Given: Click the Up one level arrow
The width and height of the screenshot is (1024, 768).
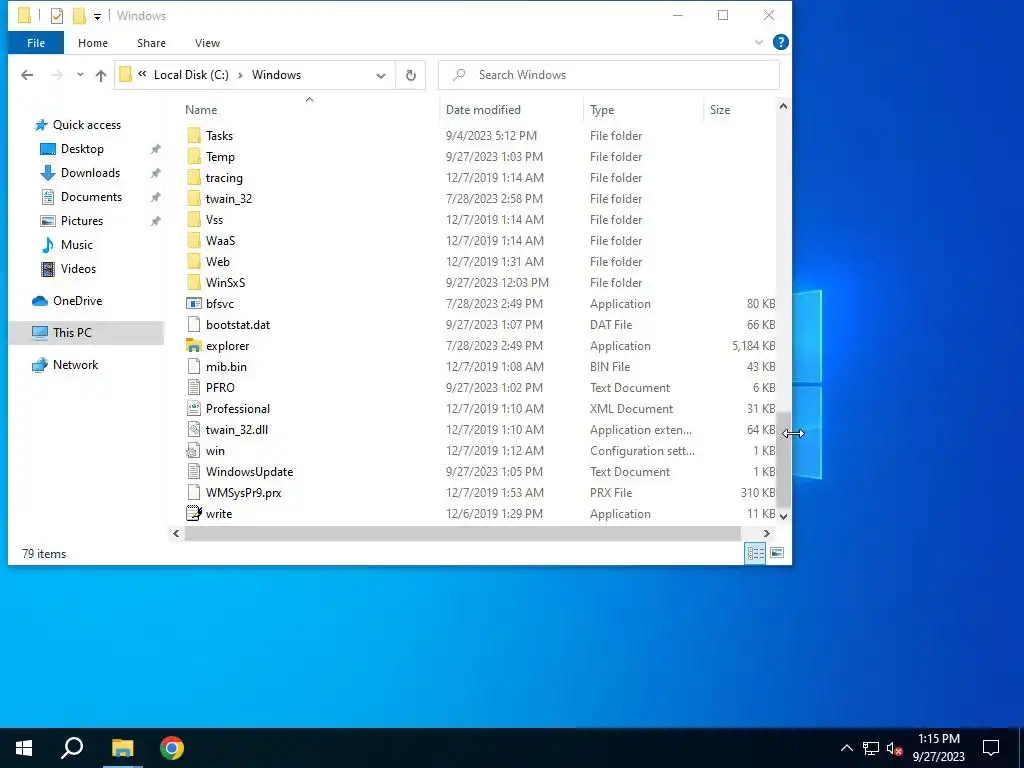Looking at the screenshot, I should tap(101, 75).
